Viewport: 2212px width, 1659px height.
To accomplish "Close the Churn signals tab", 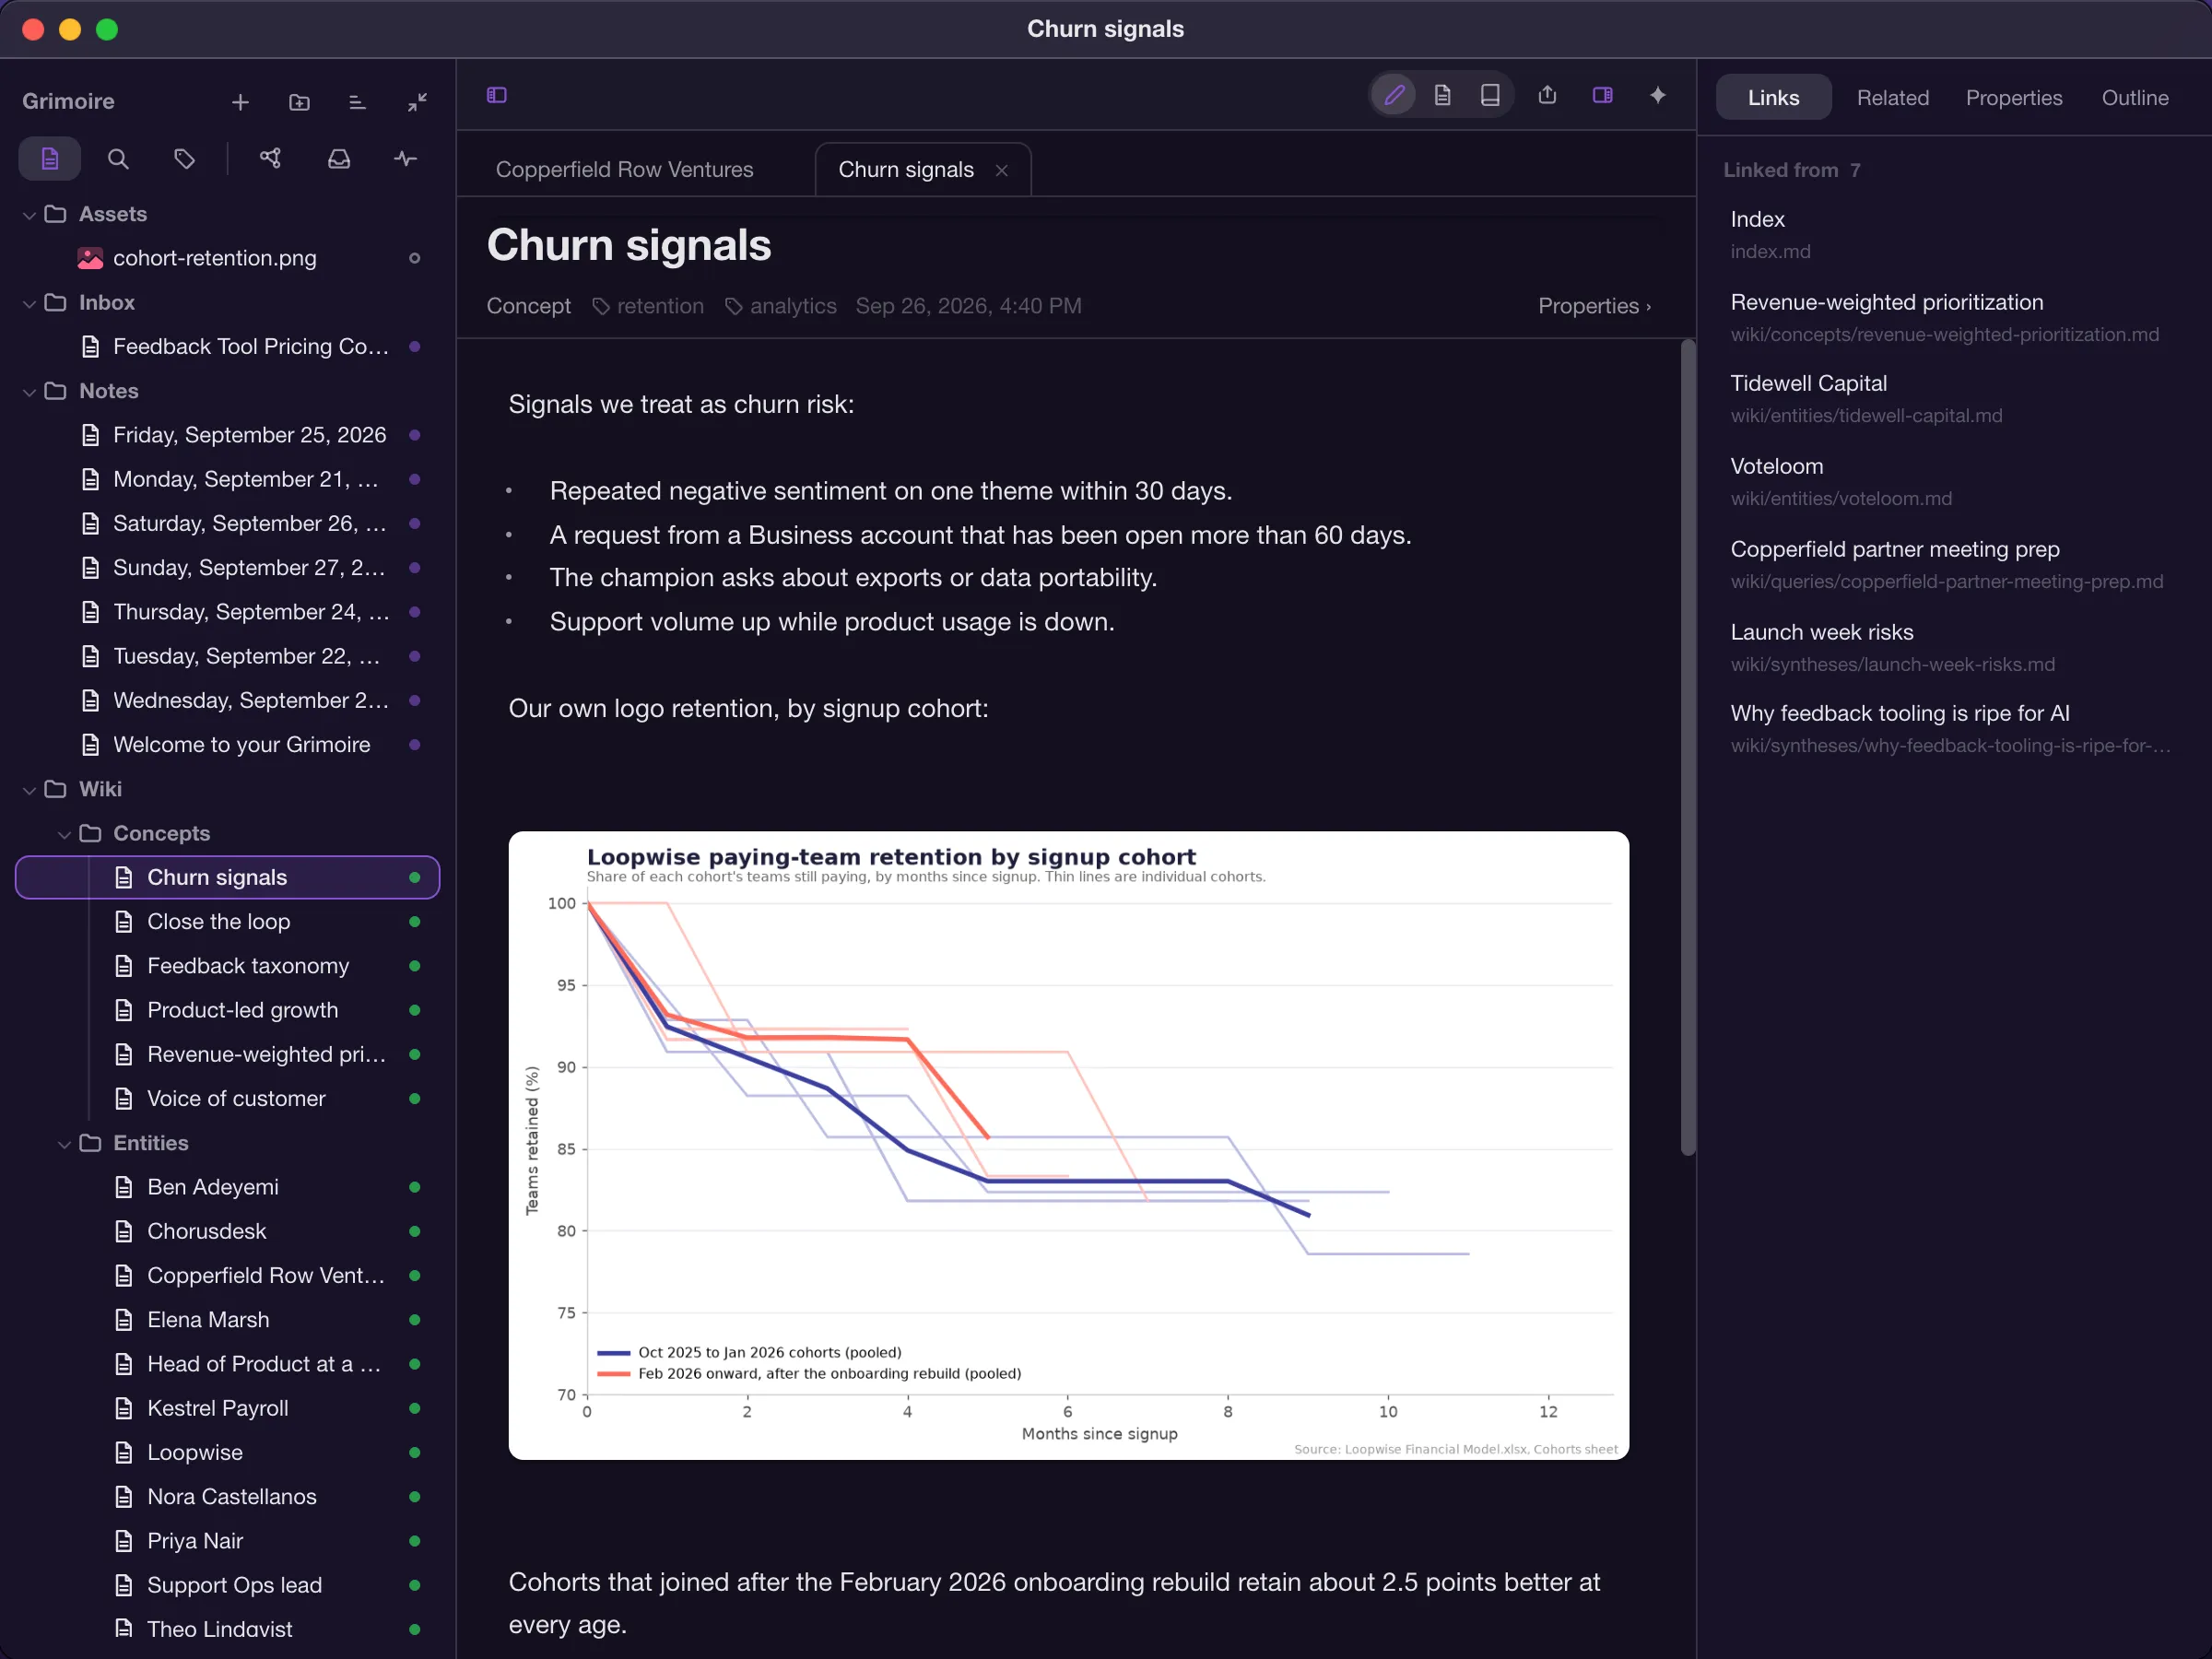I will [1001, 170].
